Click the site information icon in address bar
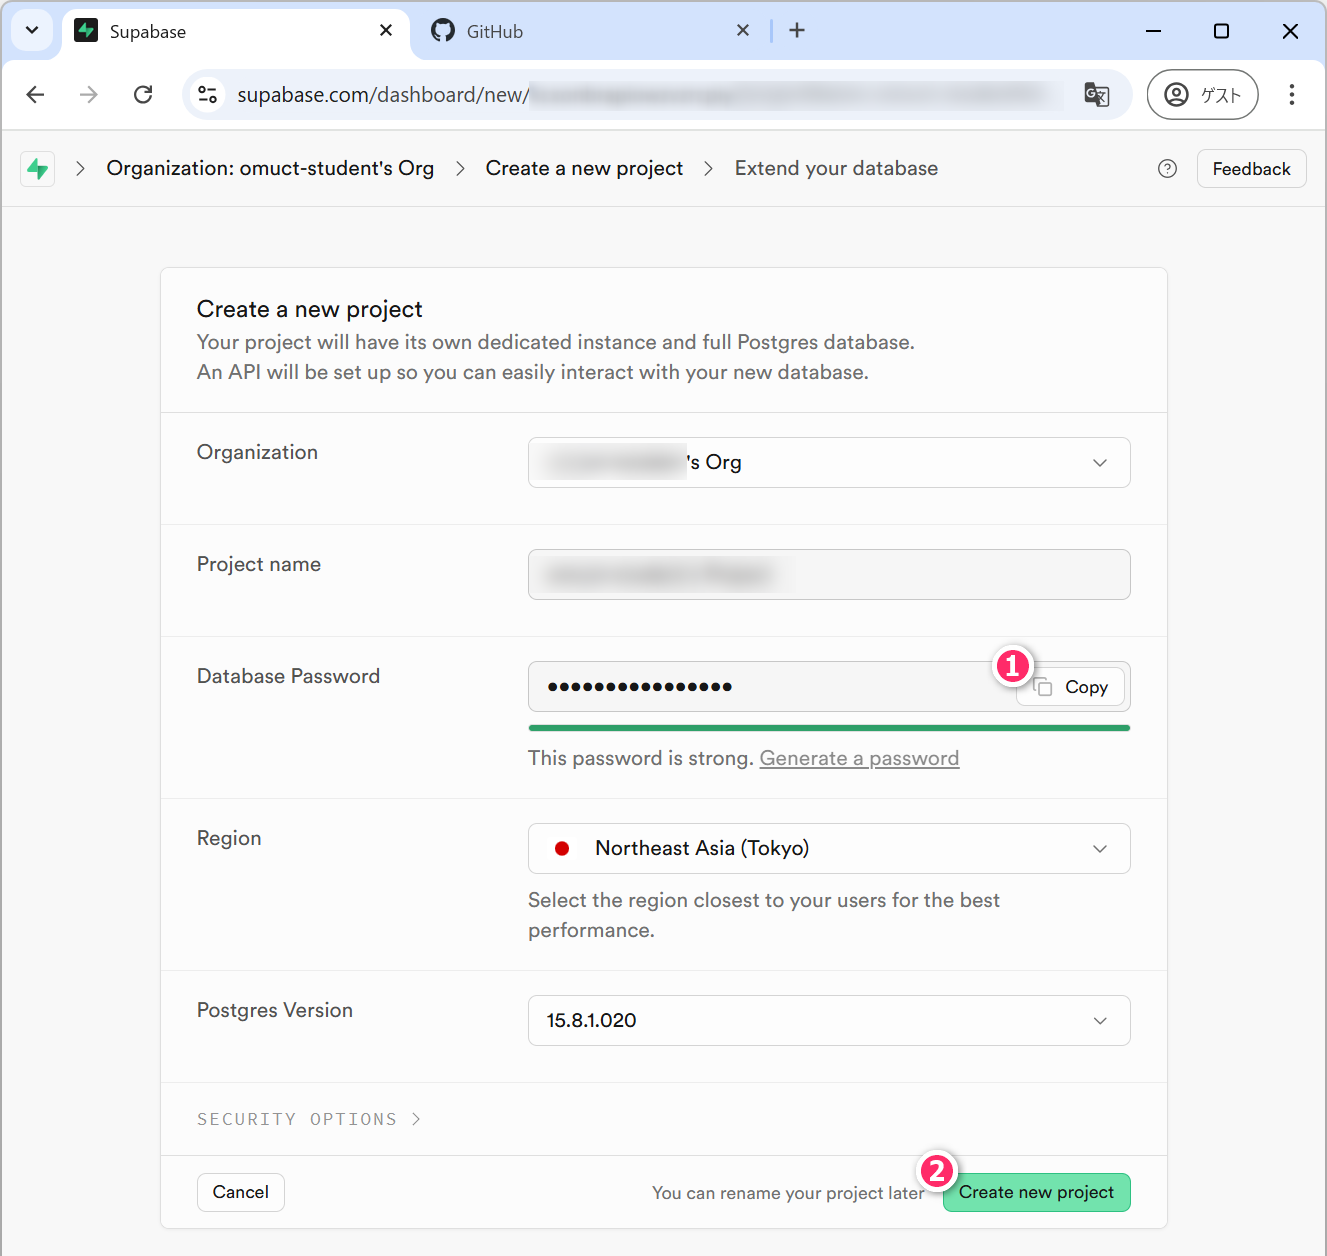The height and width of the screenshot is (1256, 1327). [x=208, y=95]
